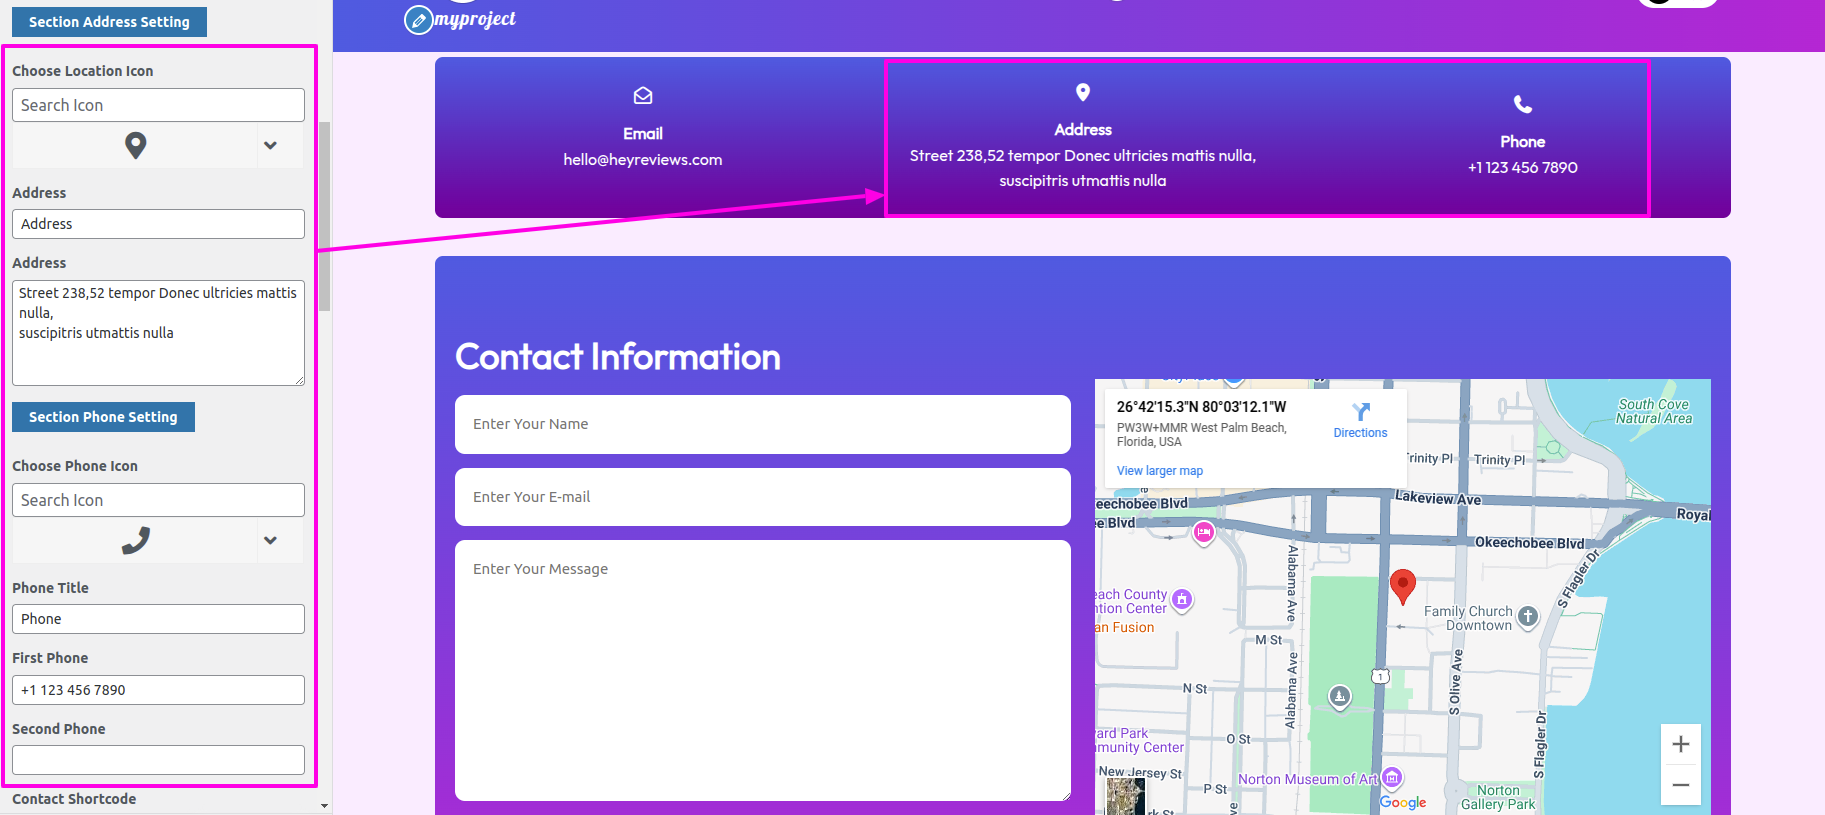Image resolution: width=1825 pixels, height=815 pixels.
Task: Click the Directions icon on the map
Action: click(x=1360, y=412)
